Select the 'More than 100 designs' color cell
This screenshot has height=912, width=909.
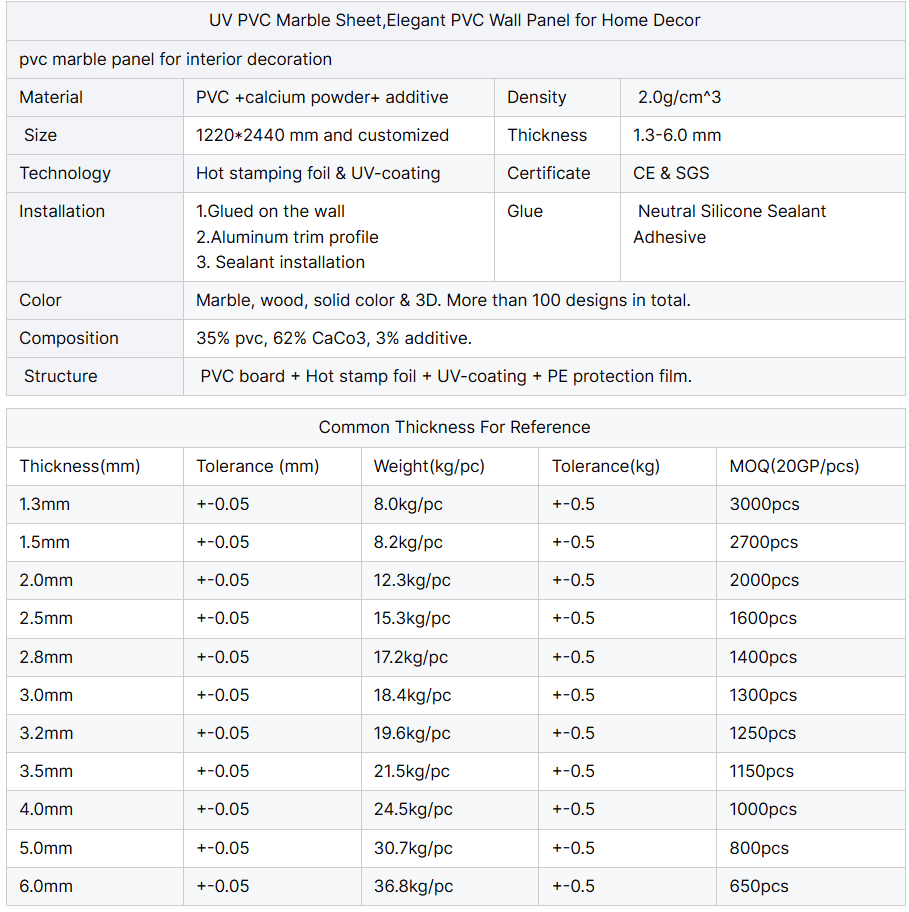[443, 300]
